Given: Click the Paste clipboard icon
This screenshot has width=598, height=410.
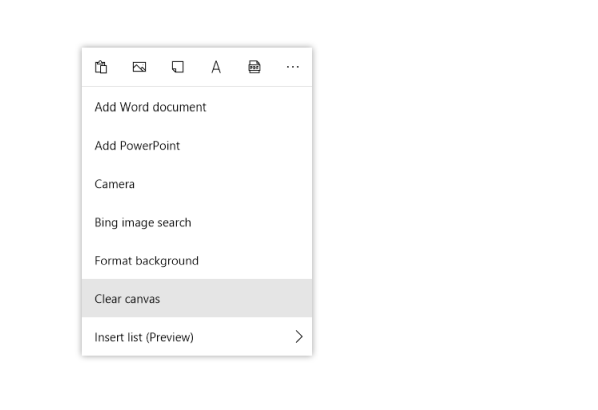Looking at the screenshot, I should point(101,67).
